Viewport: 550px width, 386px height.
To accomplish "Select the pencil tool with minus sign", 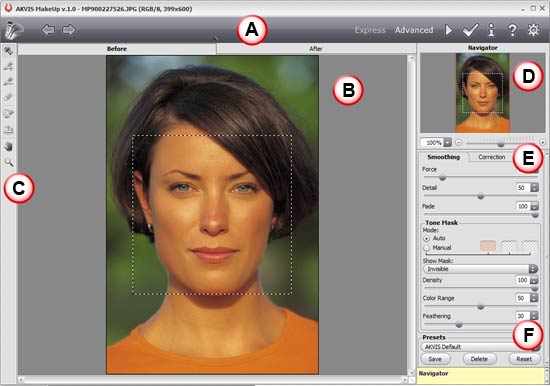I will click(8, 82).
